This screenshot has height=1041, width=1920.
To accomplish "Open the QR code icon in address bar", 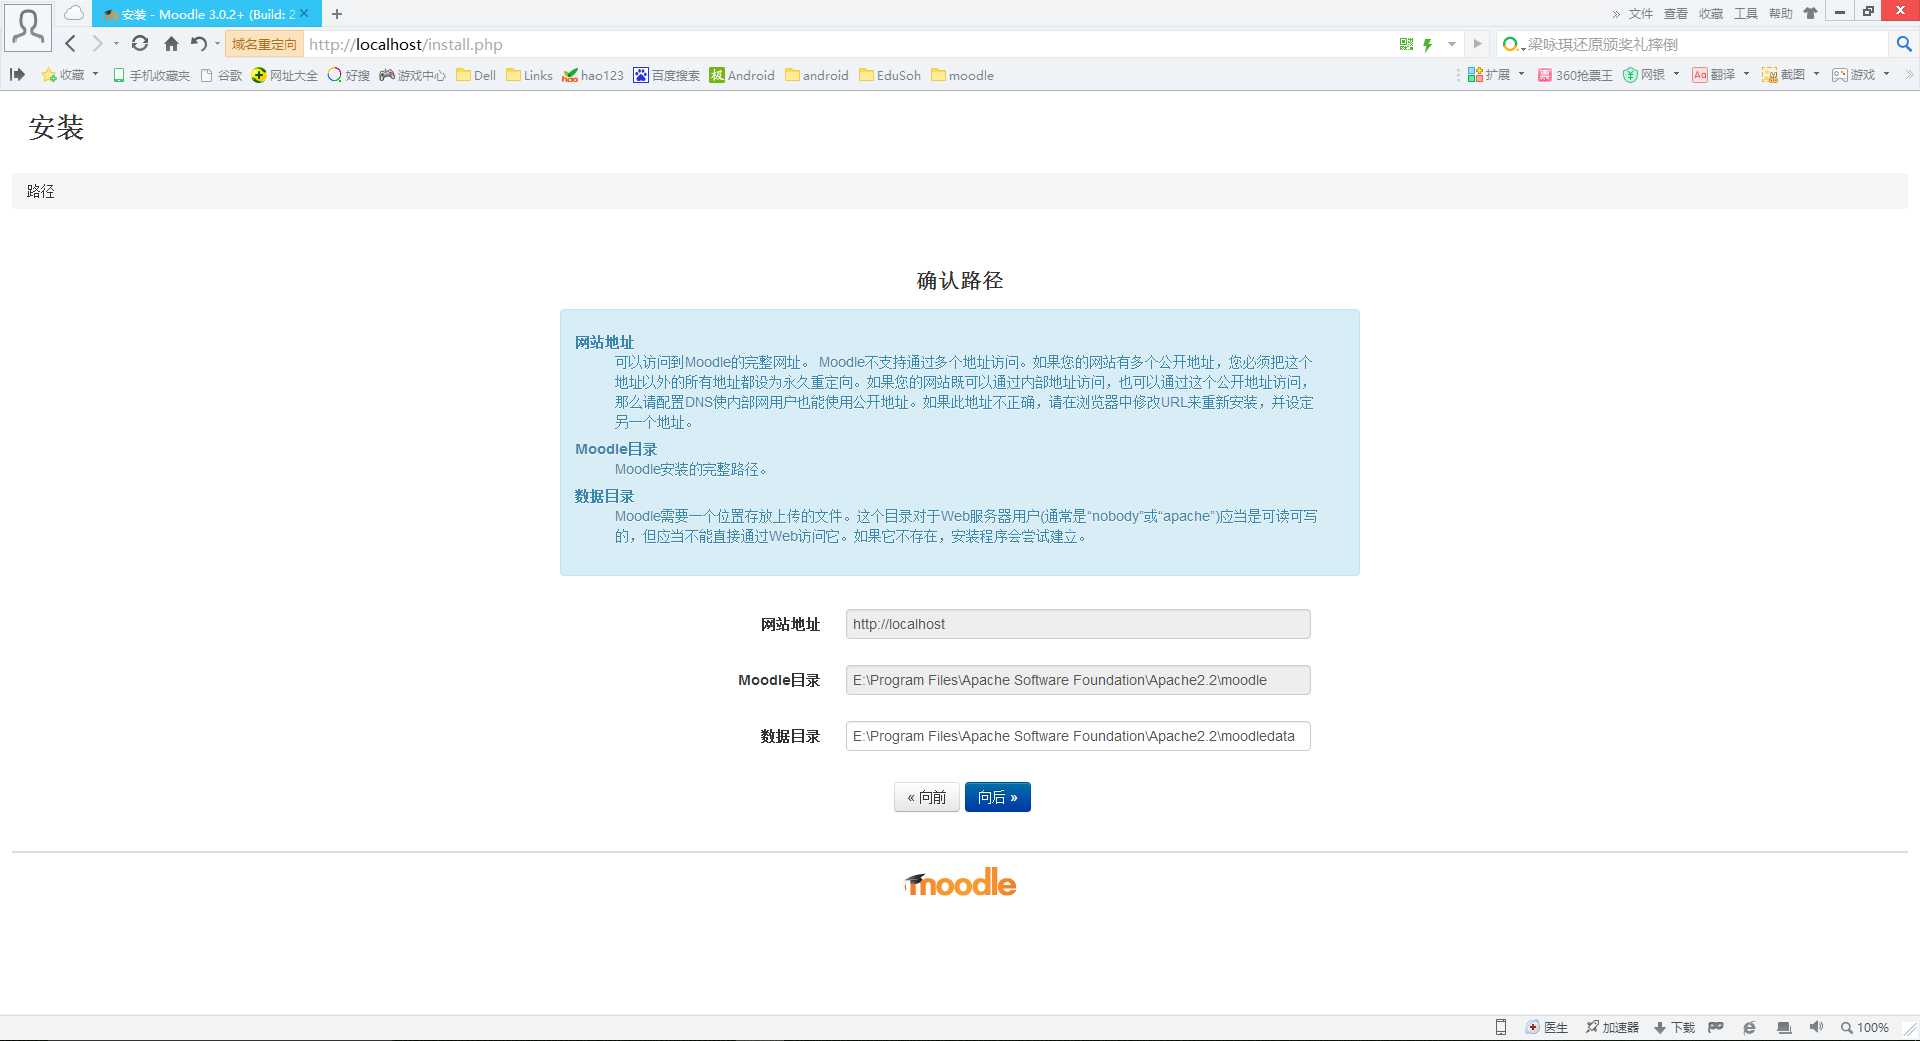I will pos(1407,44).
